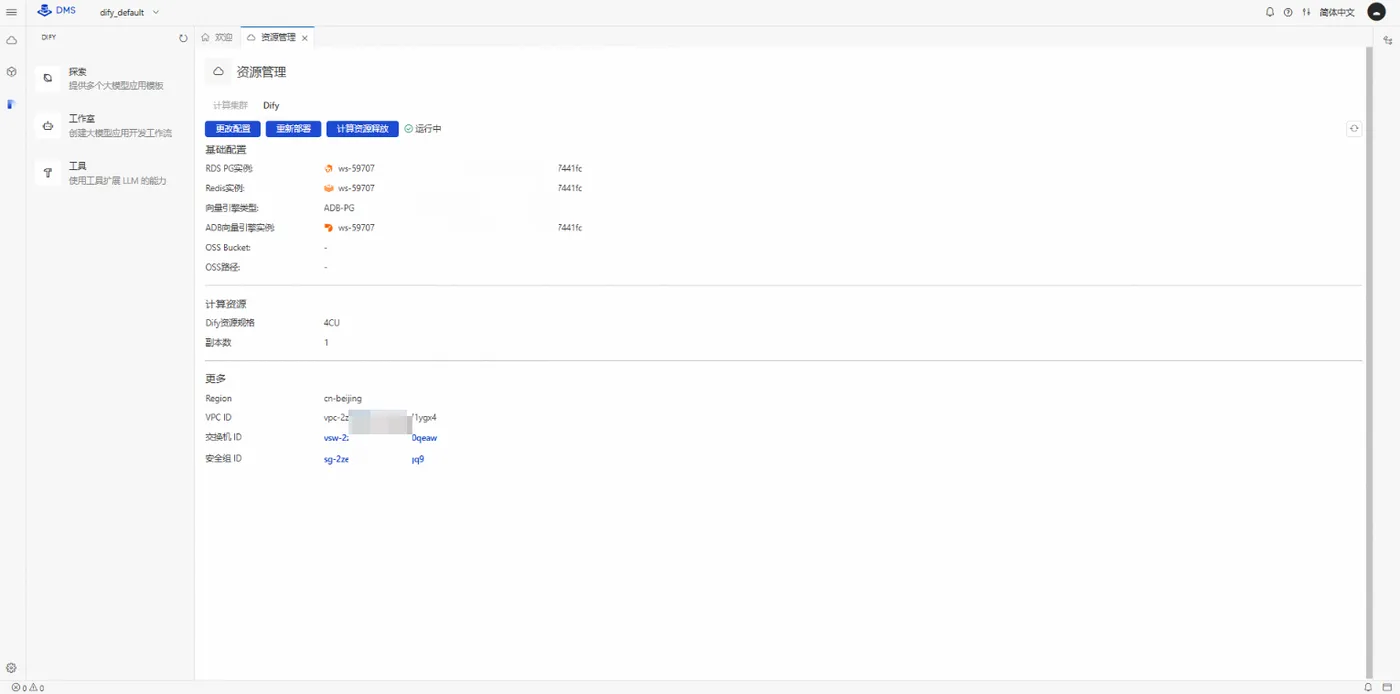The image size is (1400, 694).
Task: Select the 4CU Dify资源规格 value
Action: click(x=332, y=323)
